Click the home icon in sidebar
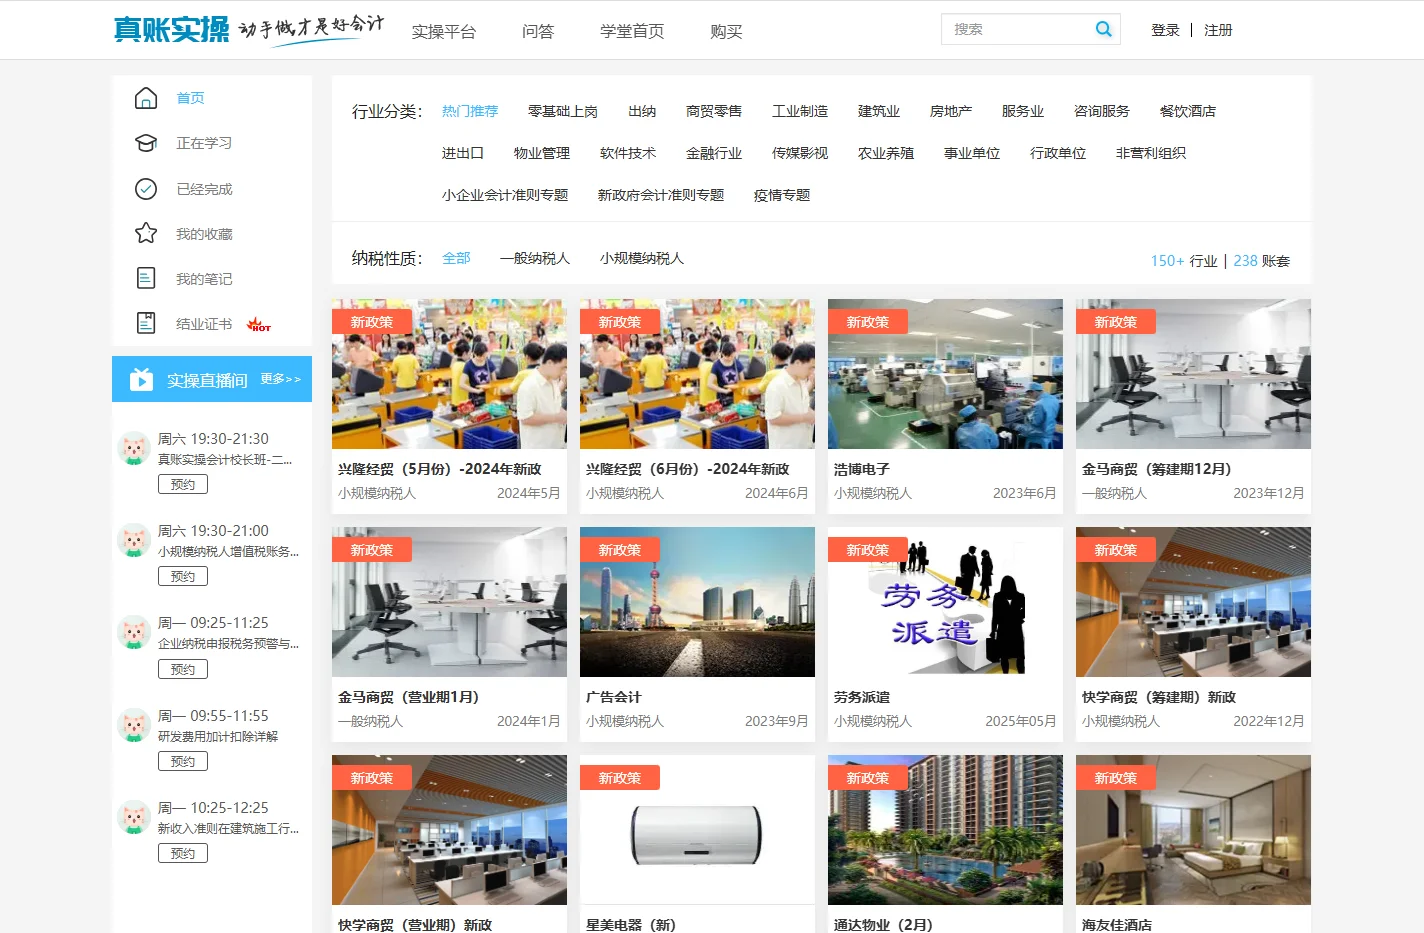This screenshot has height=933, width=1424. tap(146, 98)
